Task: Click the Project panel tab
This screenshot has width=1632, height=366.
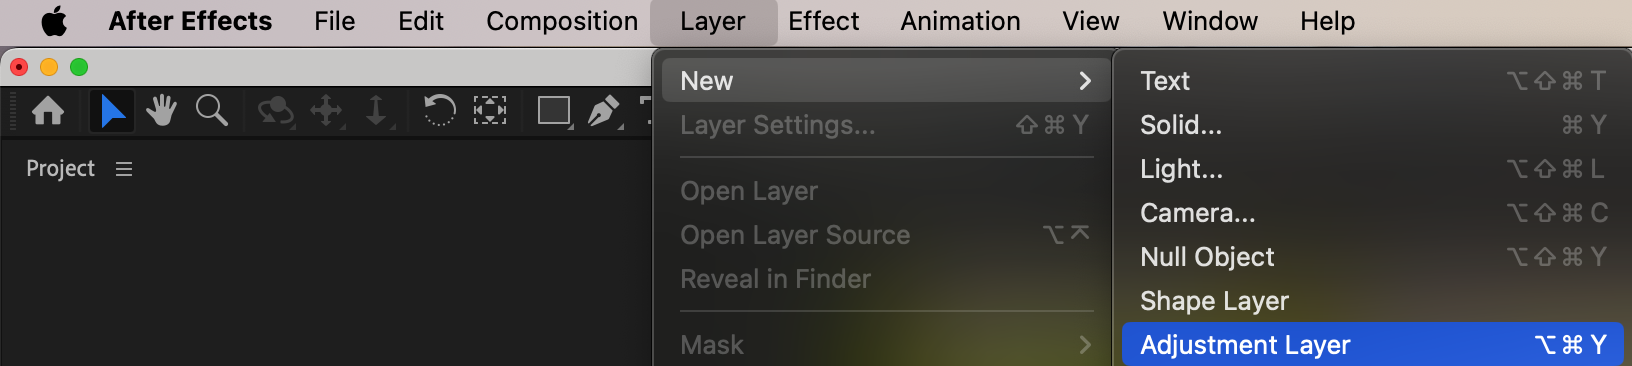Action: coord(60,169)
